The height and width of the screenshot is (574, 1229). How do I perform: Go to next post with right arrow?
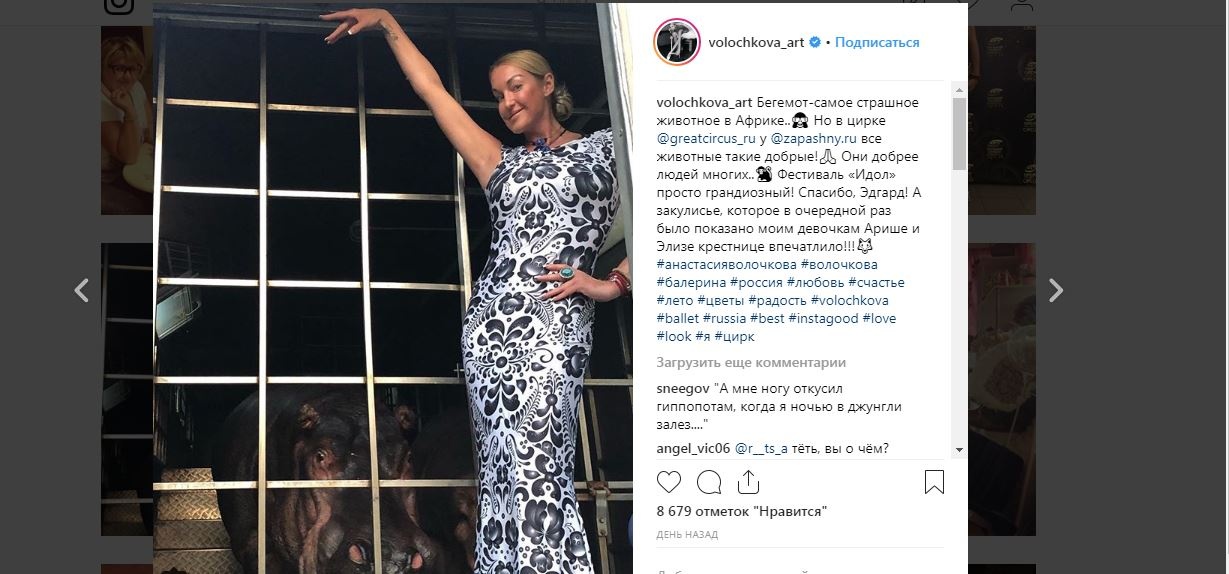pos(1055,290)
